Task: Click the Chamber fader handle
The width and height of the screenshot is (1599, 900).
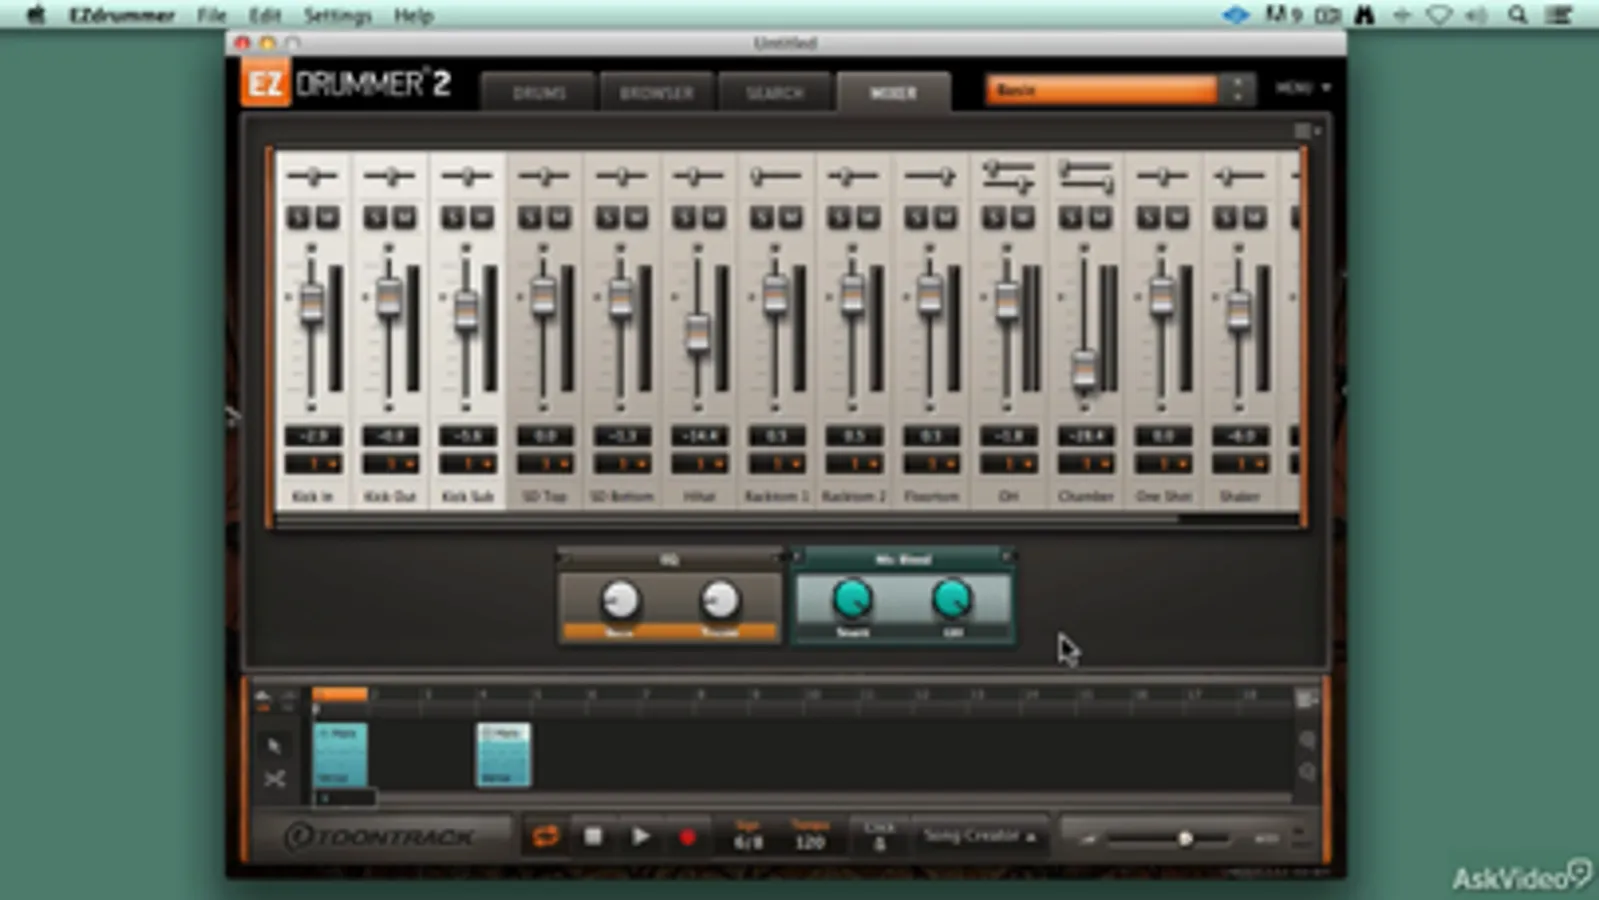Action: pos(1084,369)
